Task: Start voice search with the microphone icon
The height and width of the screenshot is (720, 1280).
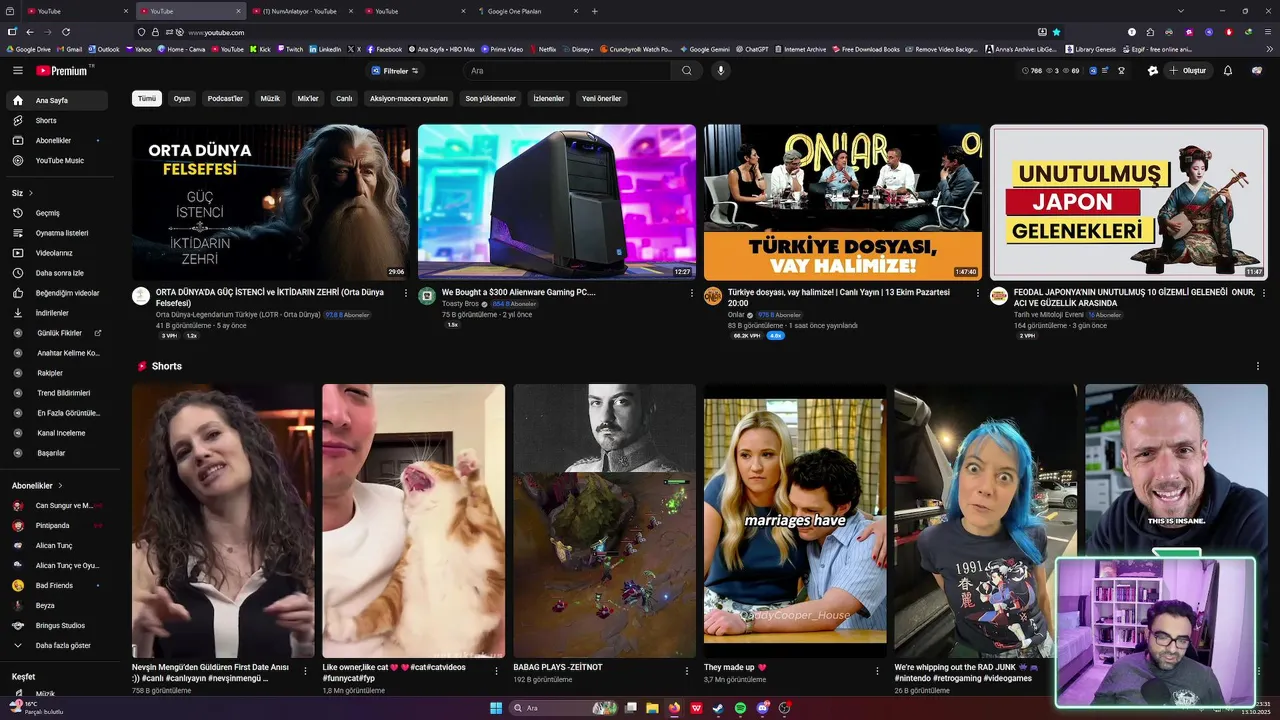Action: click(x=720, y=71)
